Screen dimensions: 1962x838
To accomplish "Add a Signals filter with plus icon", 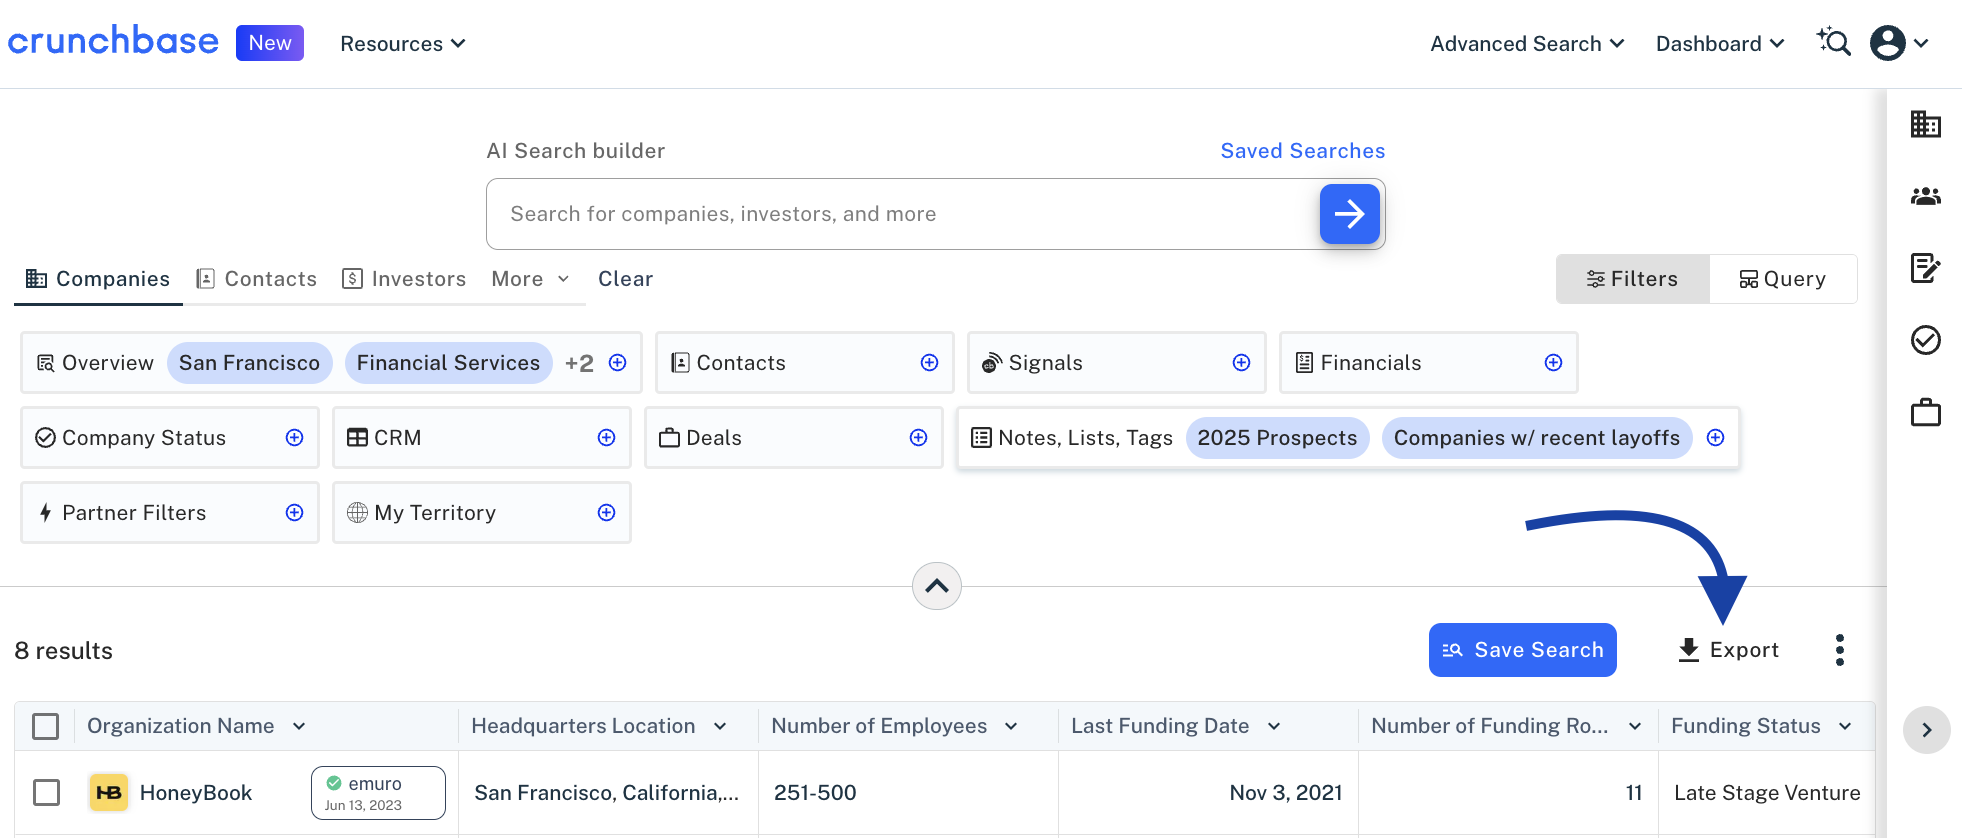I will (x=1241, y=363).
